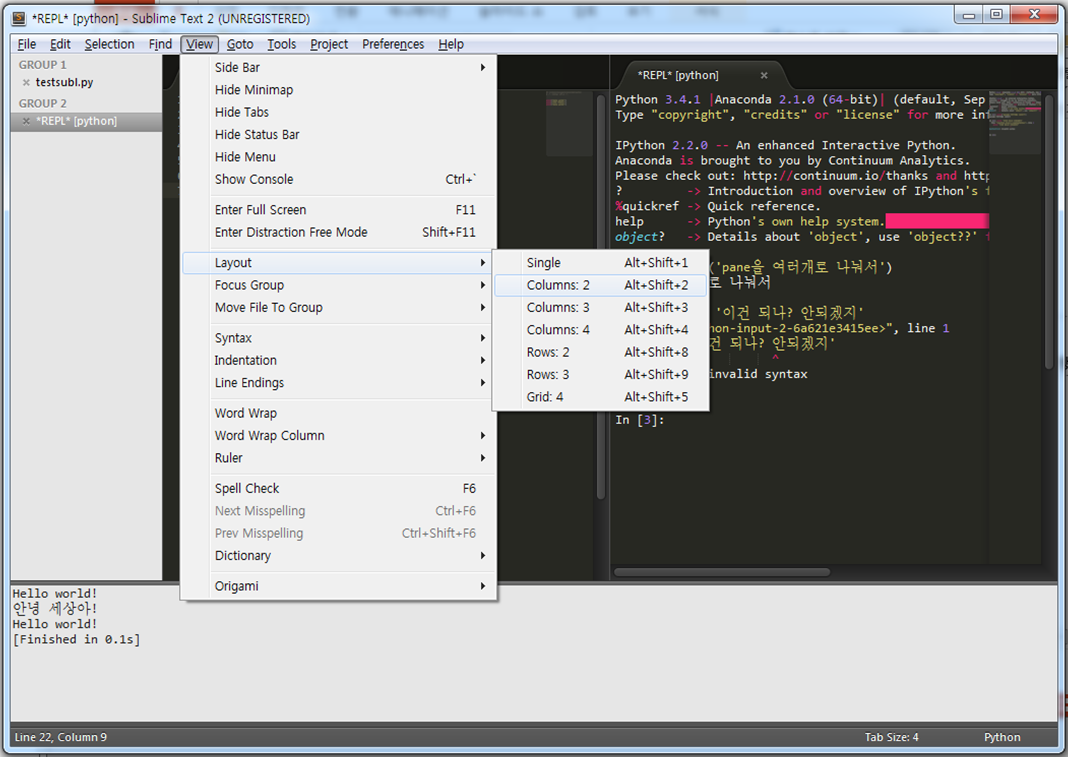Expand the Syntax submenu
This screenshot has height=757, width=1068.
(339, 338)
